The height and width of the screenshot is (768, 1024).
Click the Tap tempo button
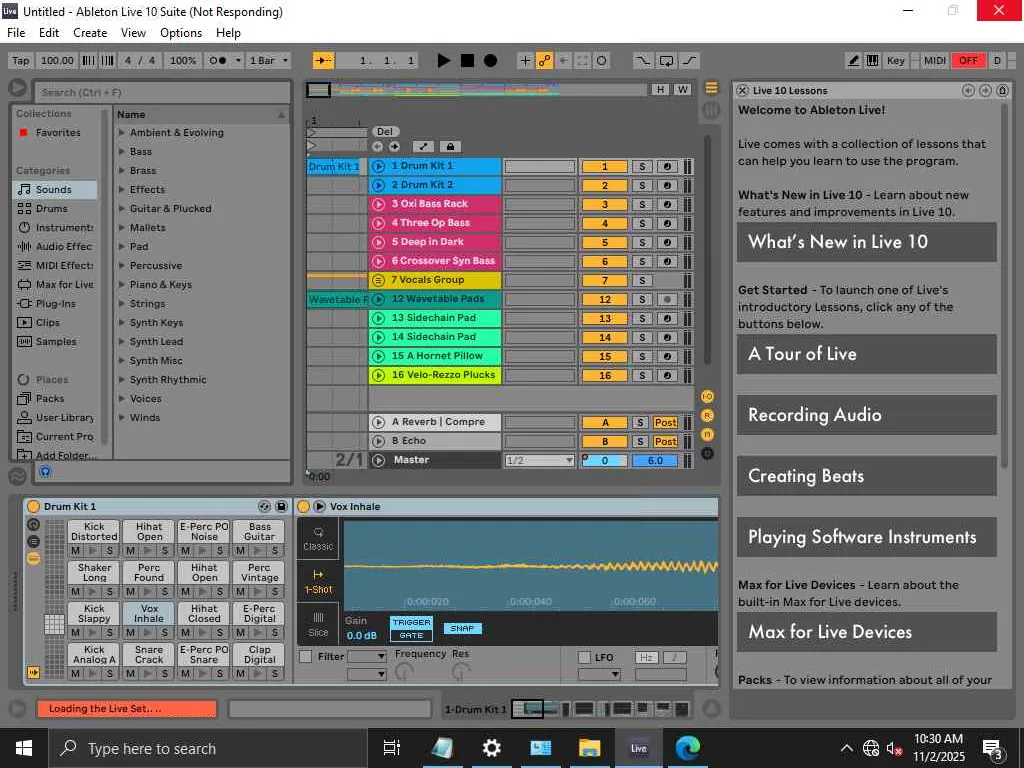tap(21, 61)
